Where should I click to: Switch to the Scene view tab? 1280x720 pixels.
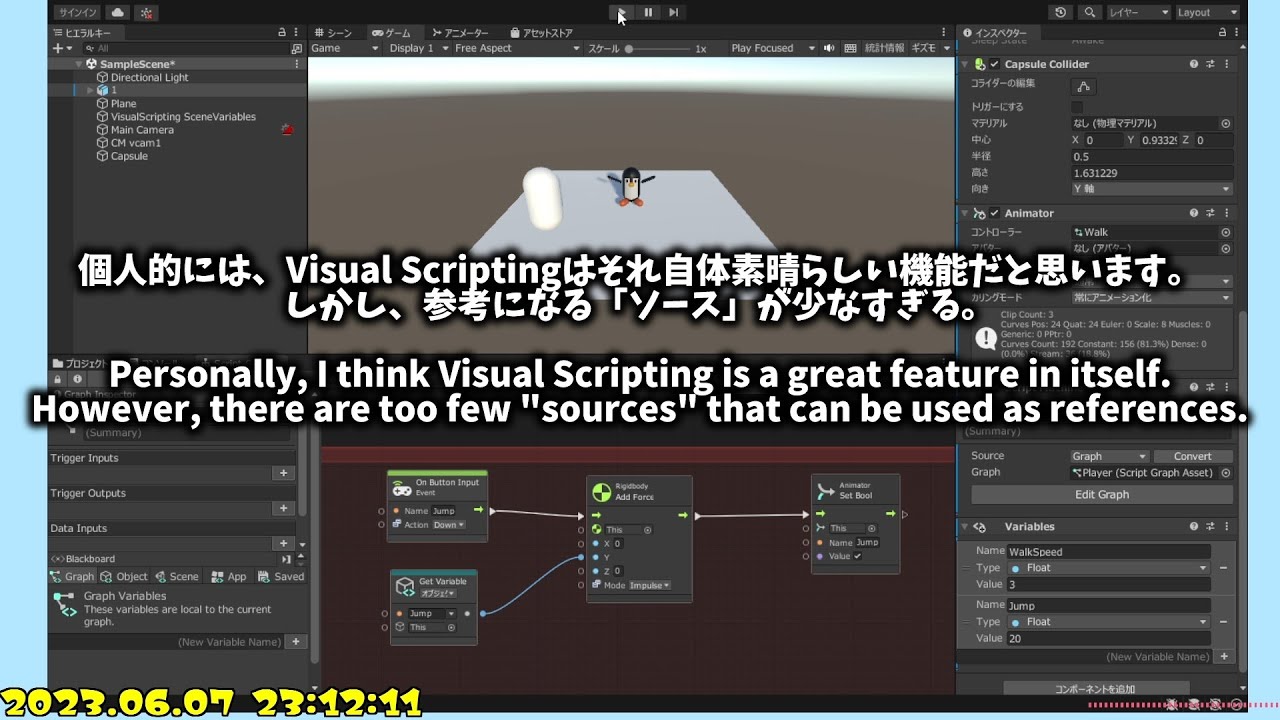pos(334,33)
